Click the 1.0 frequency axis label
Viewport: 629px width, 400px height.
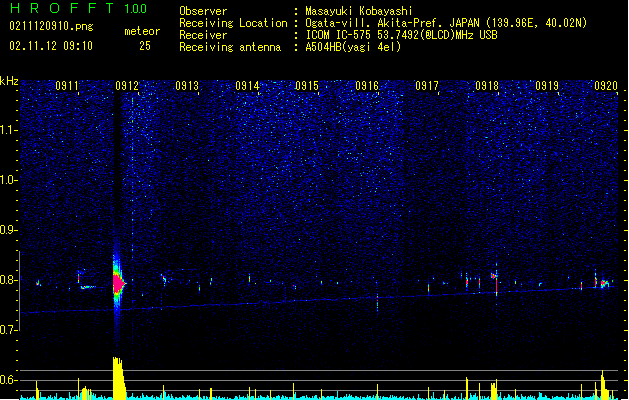tap(9, 180)
